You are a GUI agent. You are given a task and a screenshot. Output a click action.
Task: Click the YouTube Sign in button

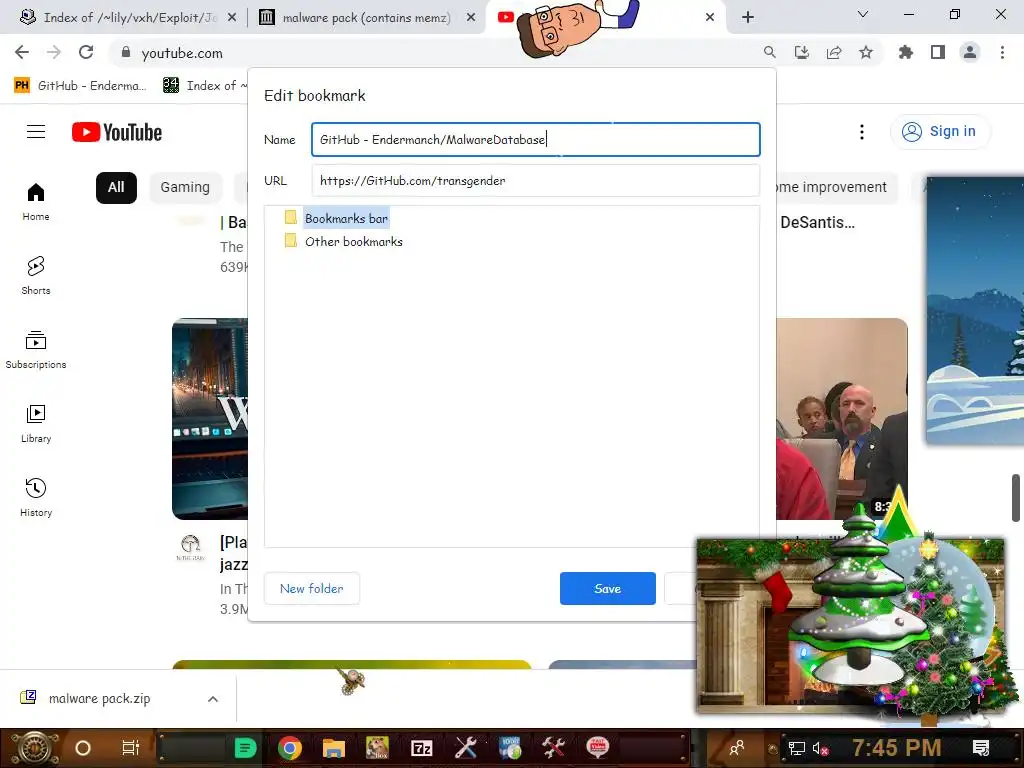(x=940, y=131)
